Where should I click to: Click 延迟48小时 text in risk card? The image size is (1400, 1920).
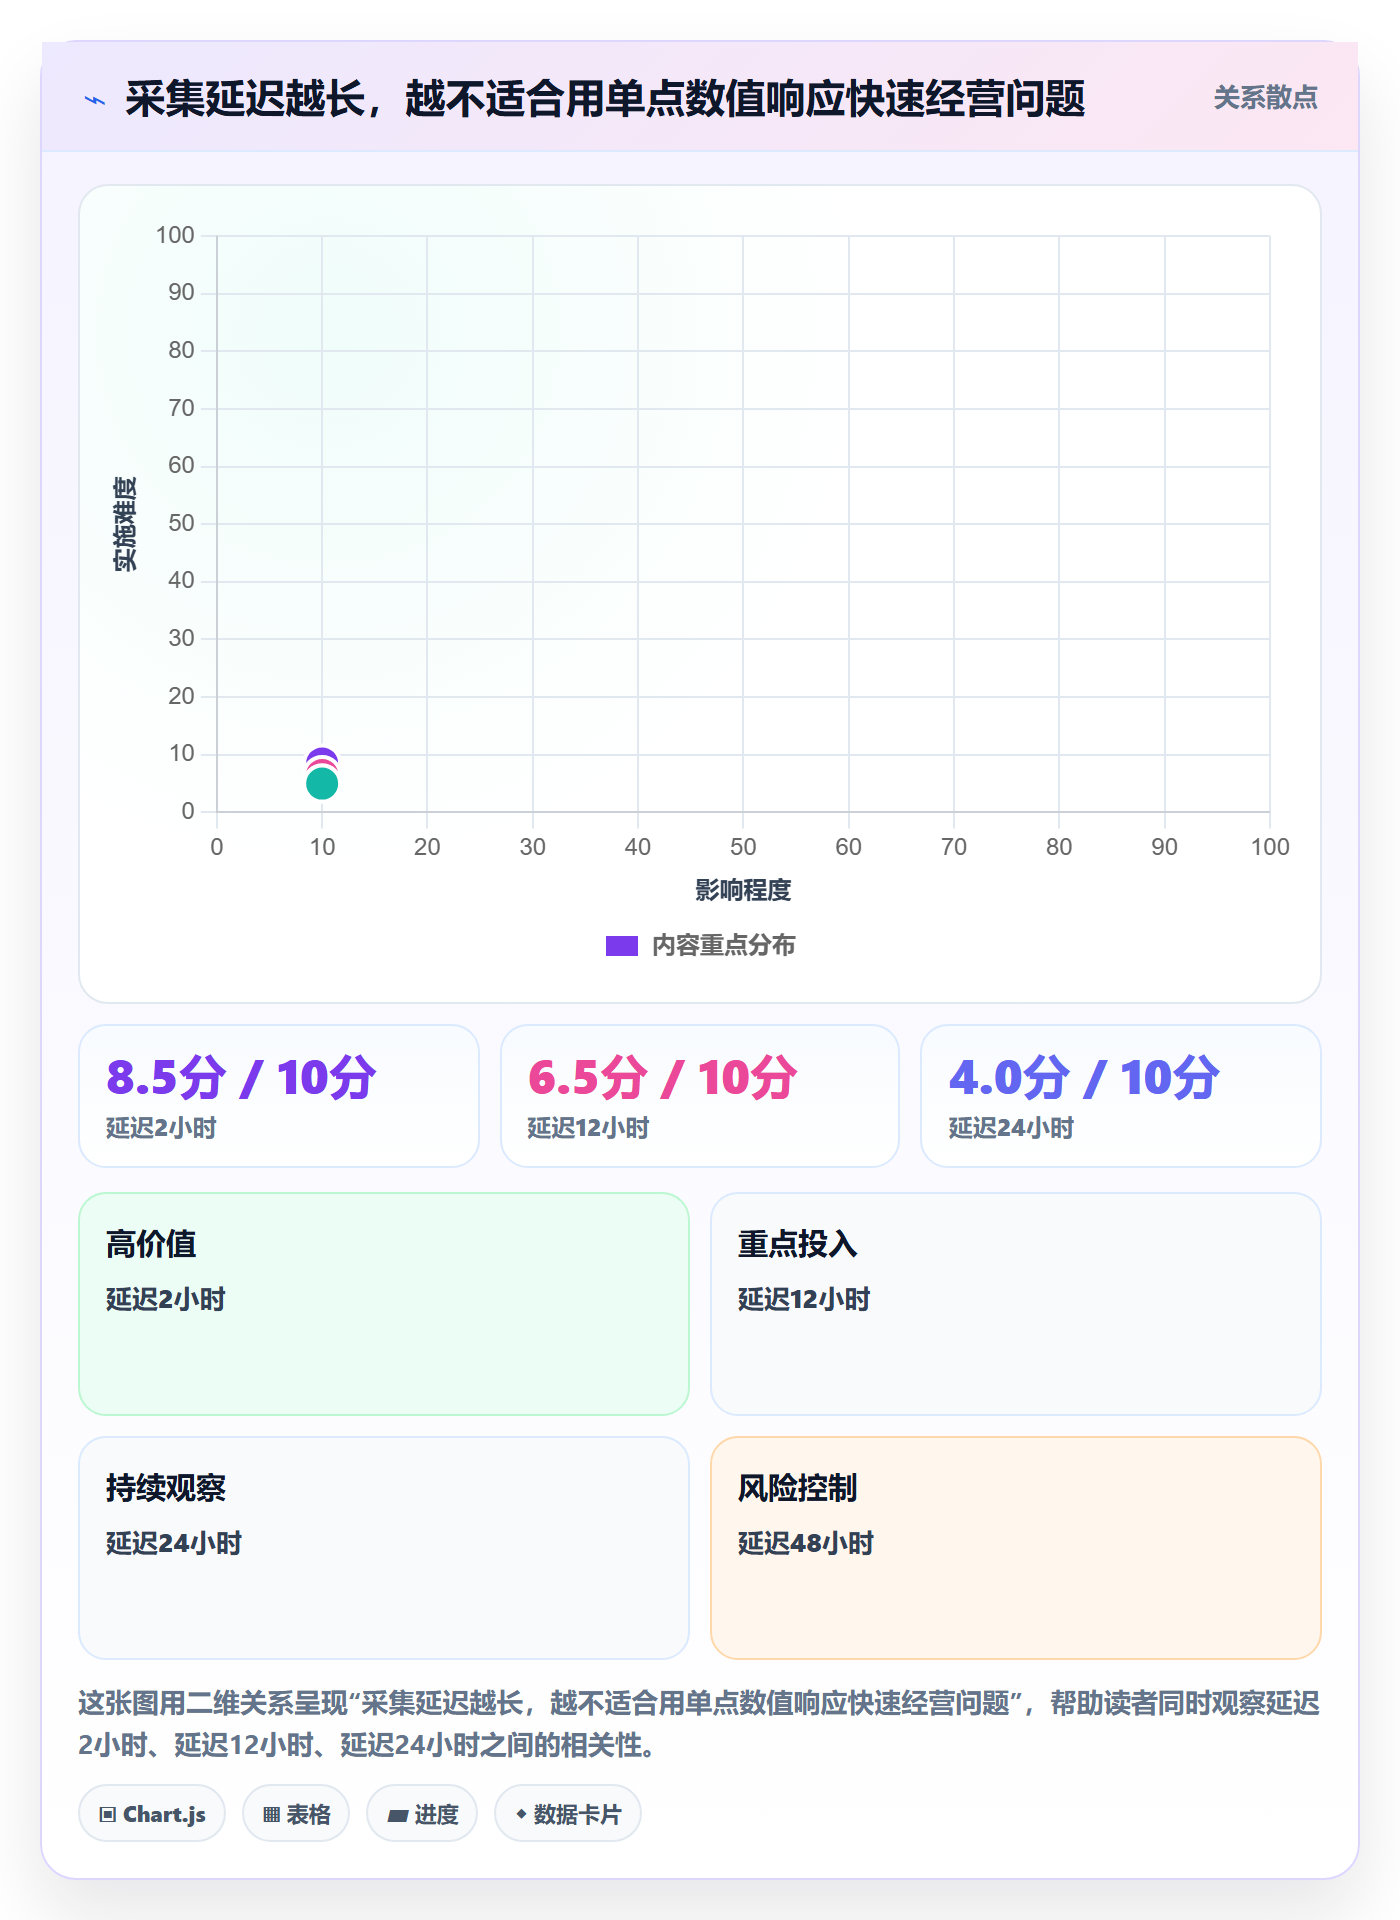pos(806,1543)
